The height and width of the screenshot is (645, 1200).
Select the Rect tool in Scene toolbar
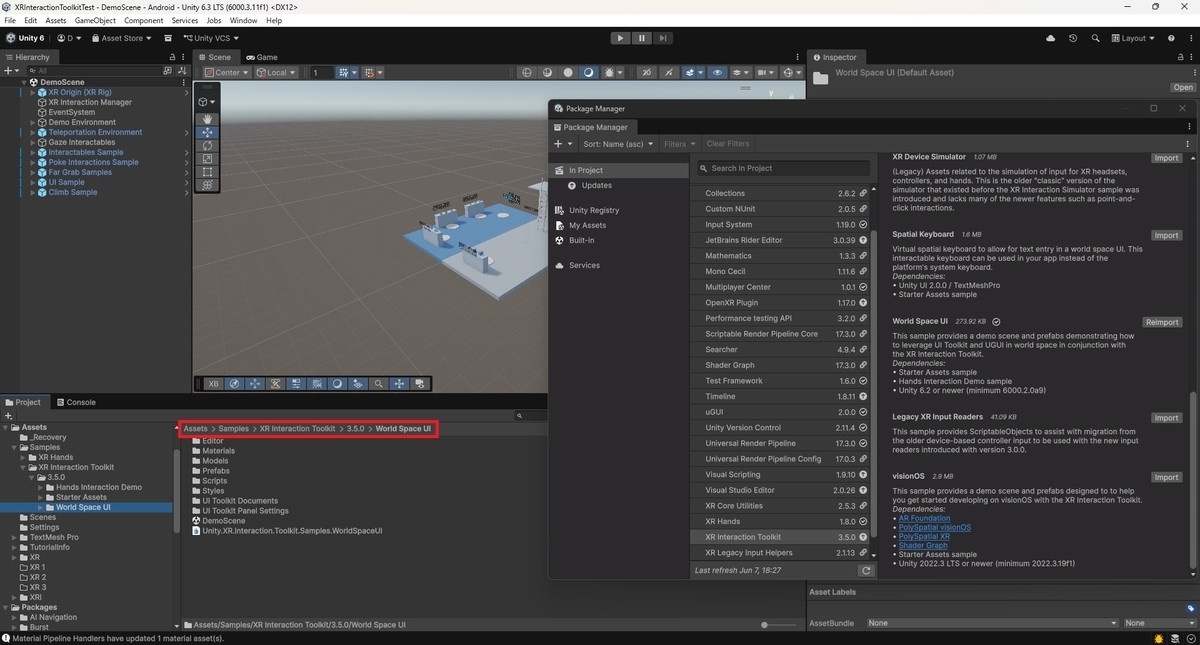208,171
